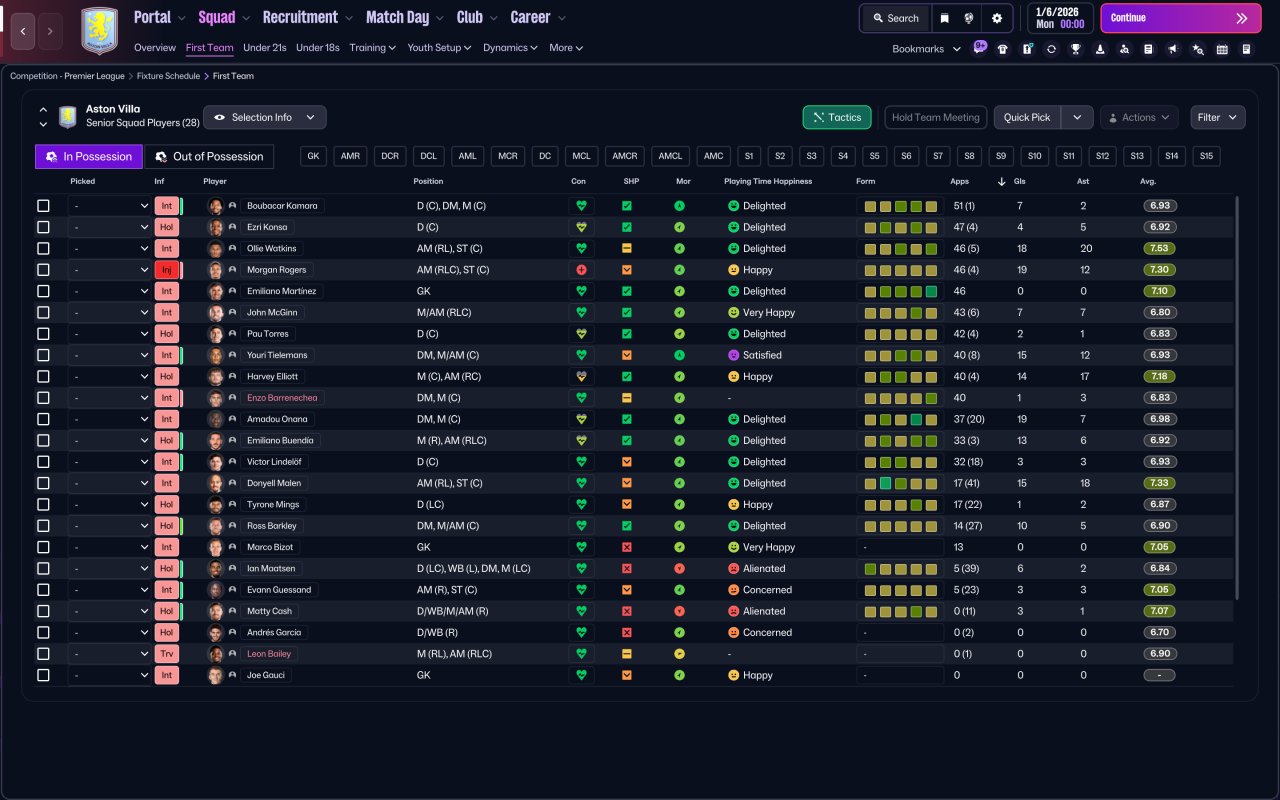
Task: Open the Picked dropdown for John McGinn
Action: [x=109, y=313]
